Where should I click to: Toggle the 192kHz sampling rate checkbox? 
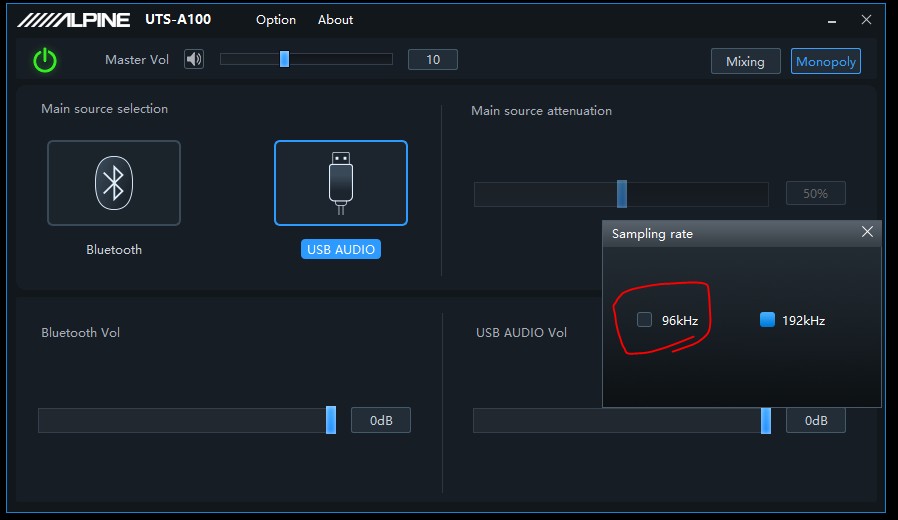(x=768, y=320)
